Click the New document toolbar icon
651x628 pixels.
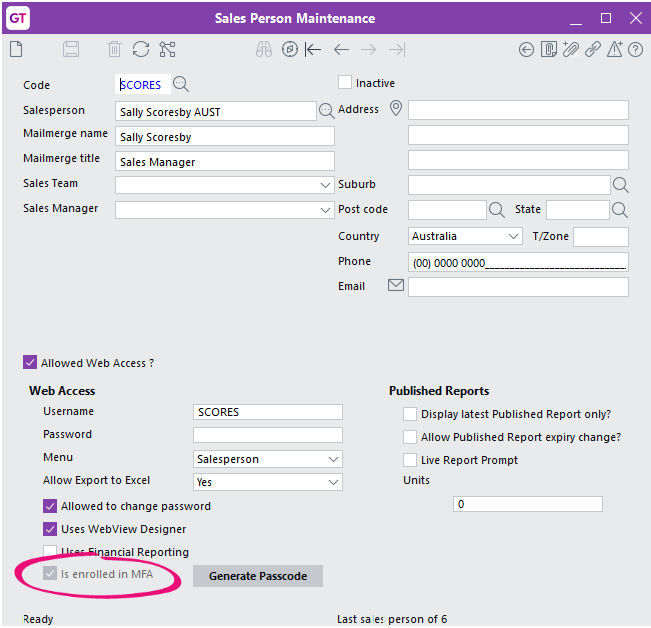pos(16,49)
